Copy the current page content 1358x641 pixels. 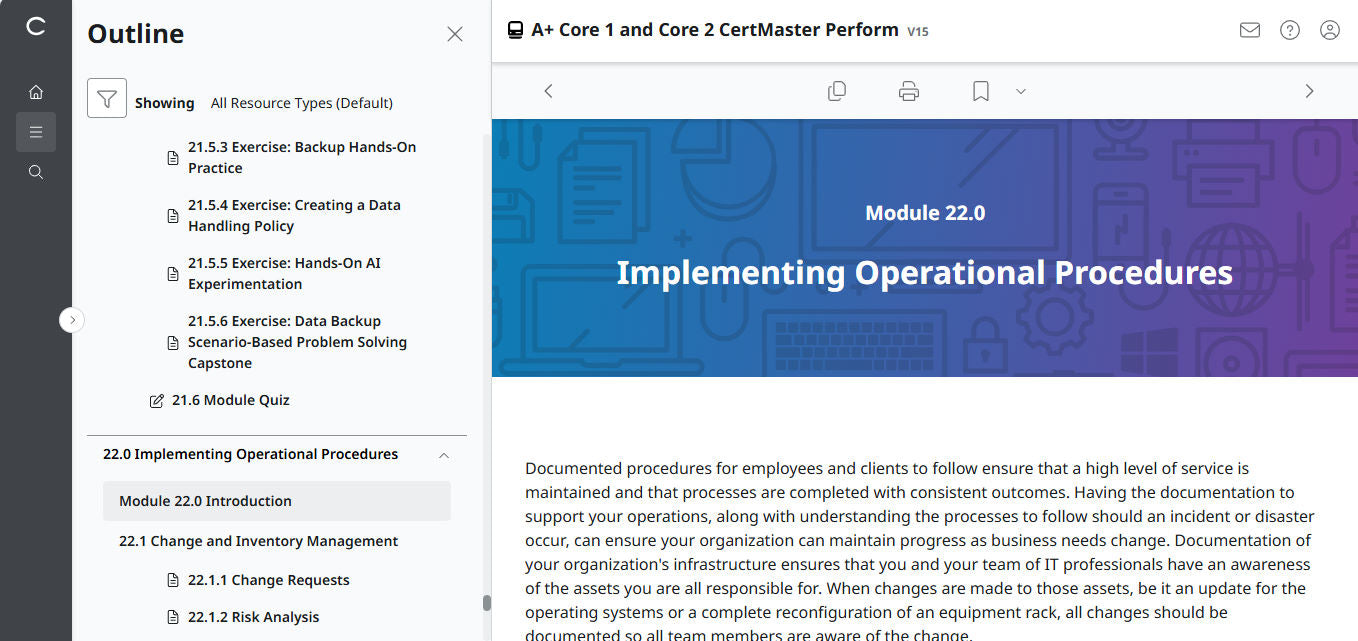[x=837, y=90]
